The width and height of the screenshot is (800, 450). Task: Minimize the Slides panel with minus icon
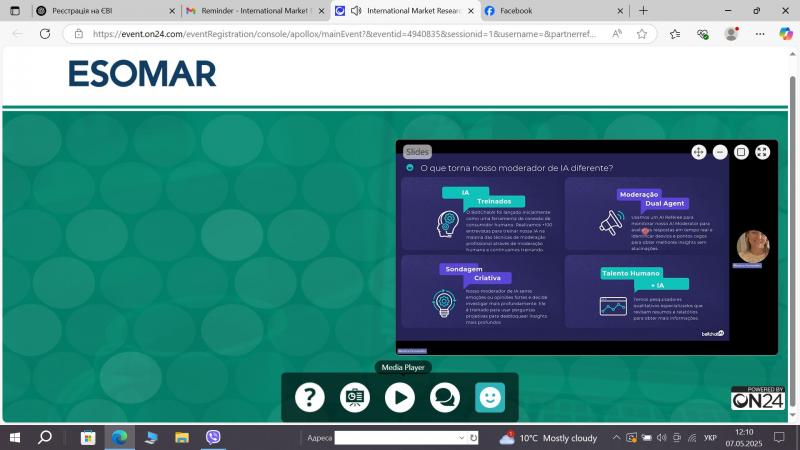(x=720, y=152)
